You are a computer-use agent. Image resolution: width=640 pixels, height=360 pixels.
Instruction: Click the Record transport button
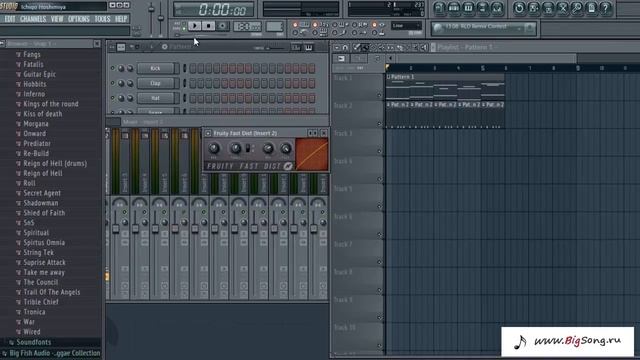[x=222, y=26]
